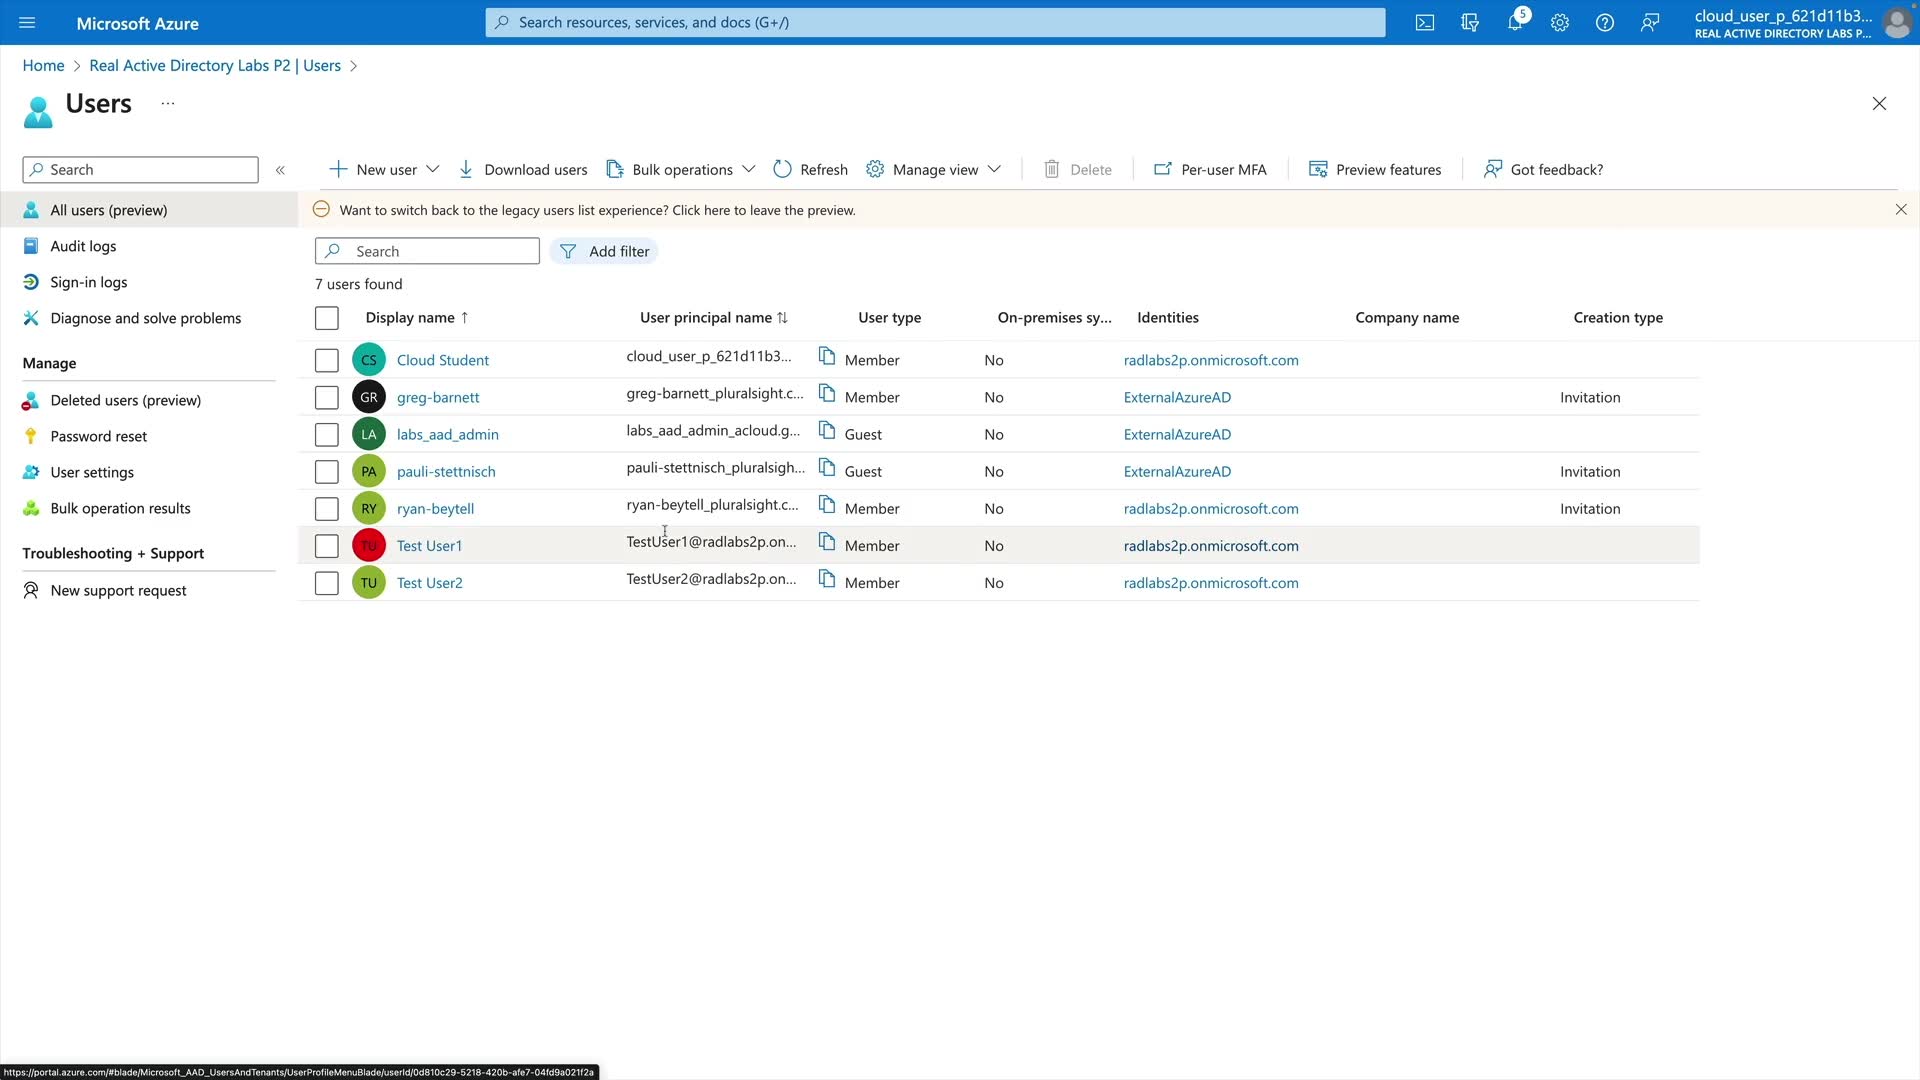Expand the Bulk operations dropdown
This screenshot has height=1080, width=1920.
[x=748, y=170]
